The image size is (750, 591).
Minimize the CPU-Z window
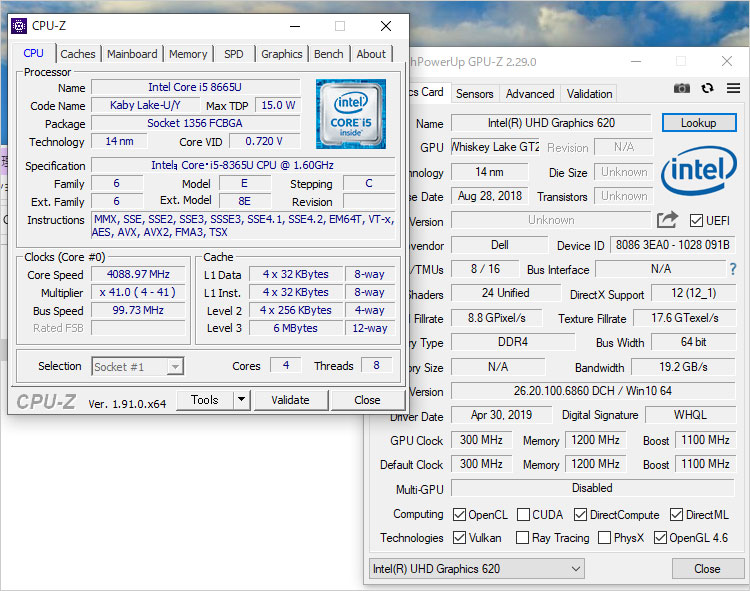(295, 26)
